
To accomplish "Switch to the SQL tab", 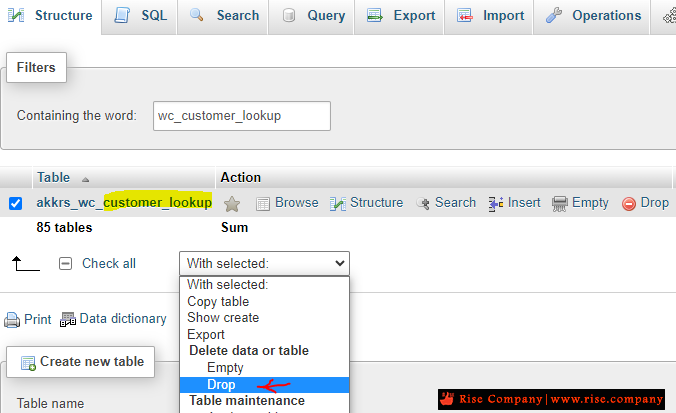I will 139,16.
